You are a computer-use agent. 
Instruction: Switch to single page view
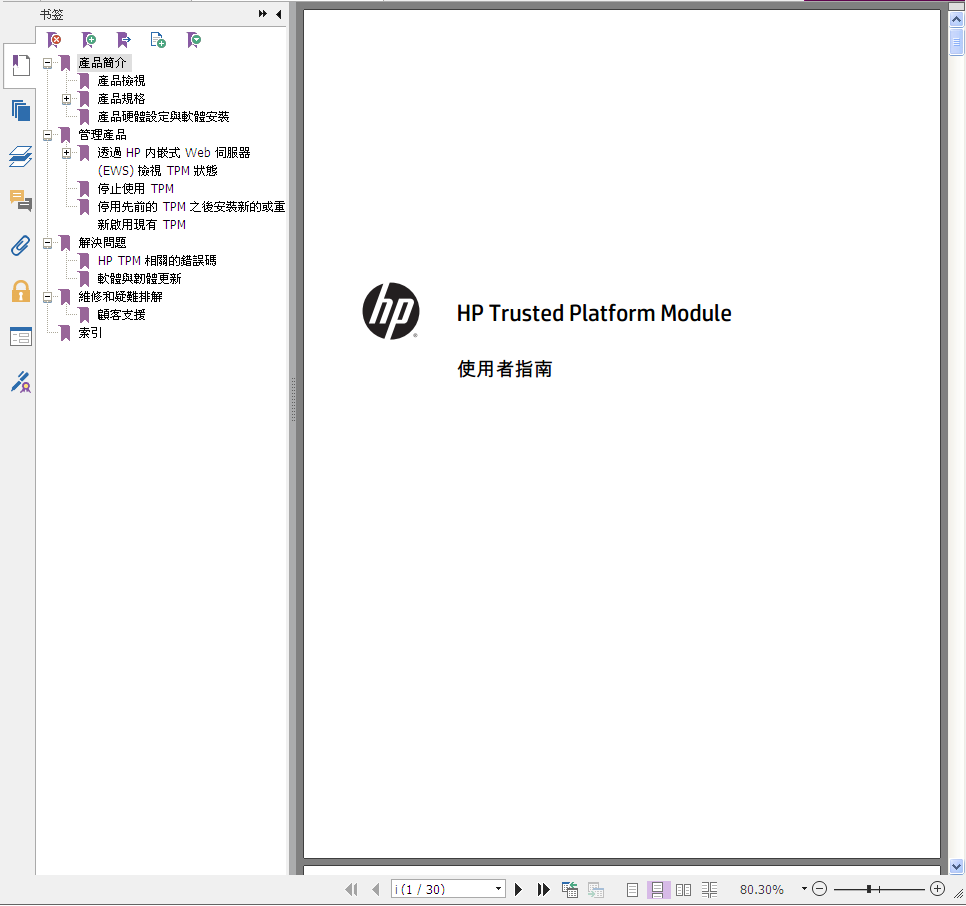pos(632,889)
